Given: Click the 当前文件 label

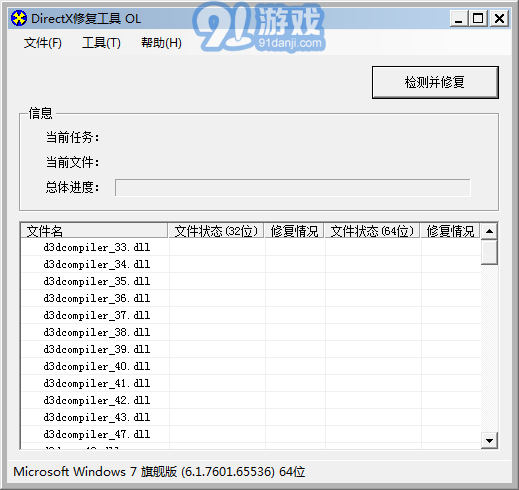Looking at the screenshot, I should (72, 162).
